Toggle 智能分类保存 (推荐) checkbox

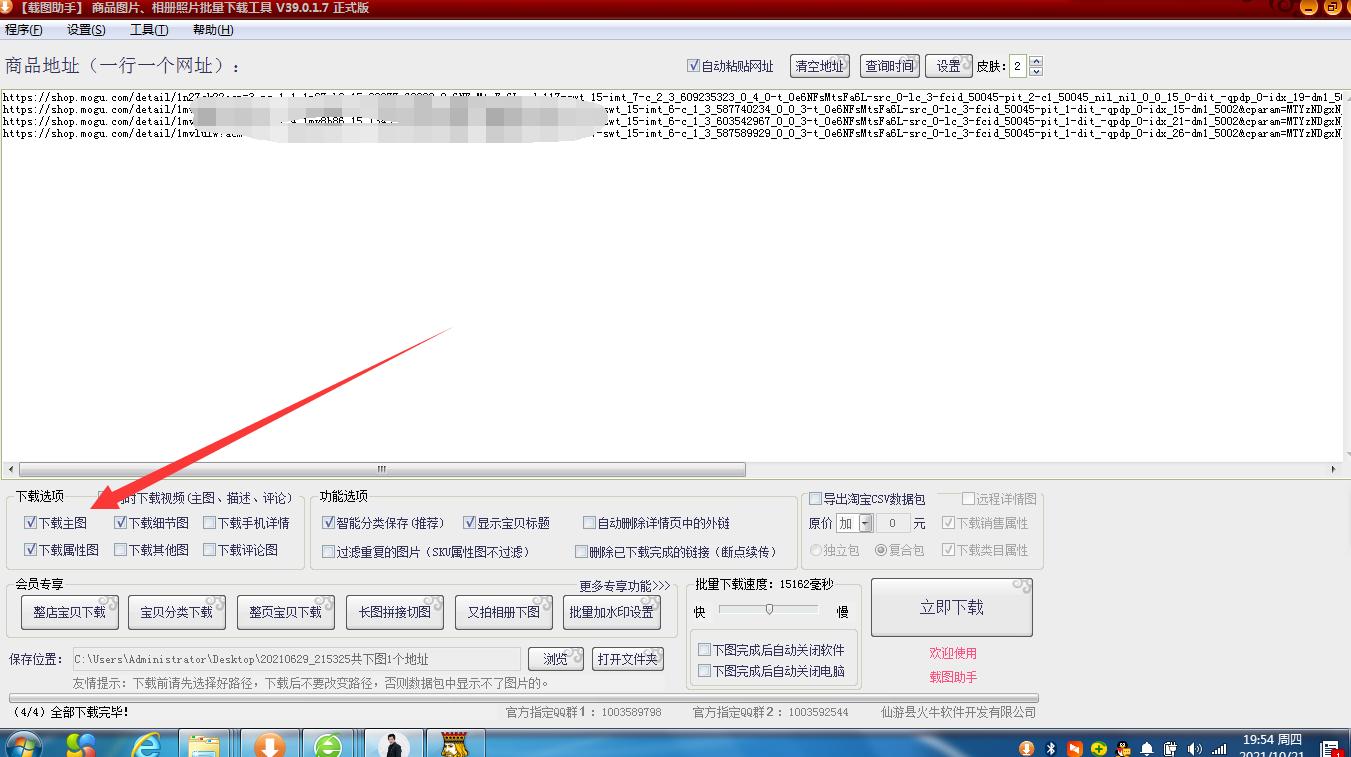tap(329, 523)
